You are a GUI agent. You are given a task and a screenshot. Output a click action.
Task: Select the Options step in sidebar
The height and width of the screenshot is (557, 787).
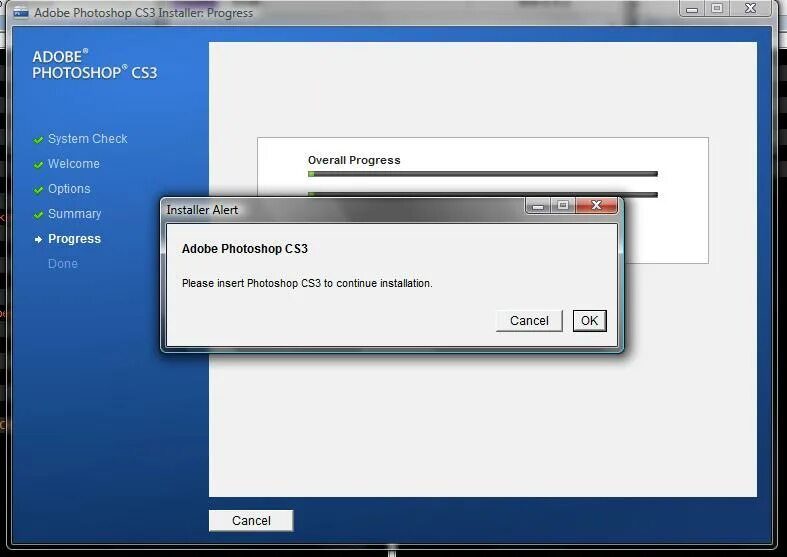pos(69,189)
